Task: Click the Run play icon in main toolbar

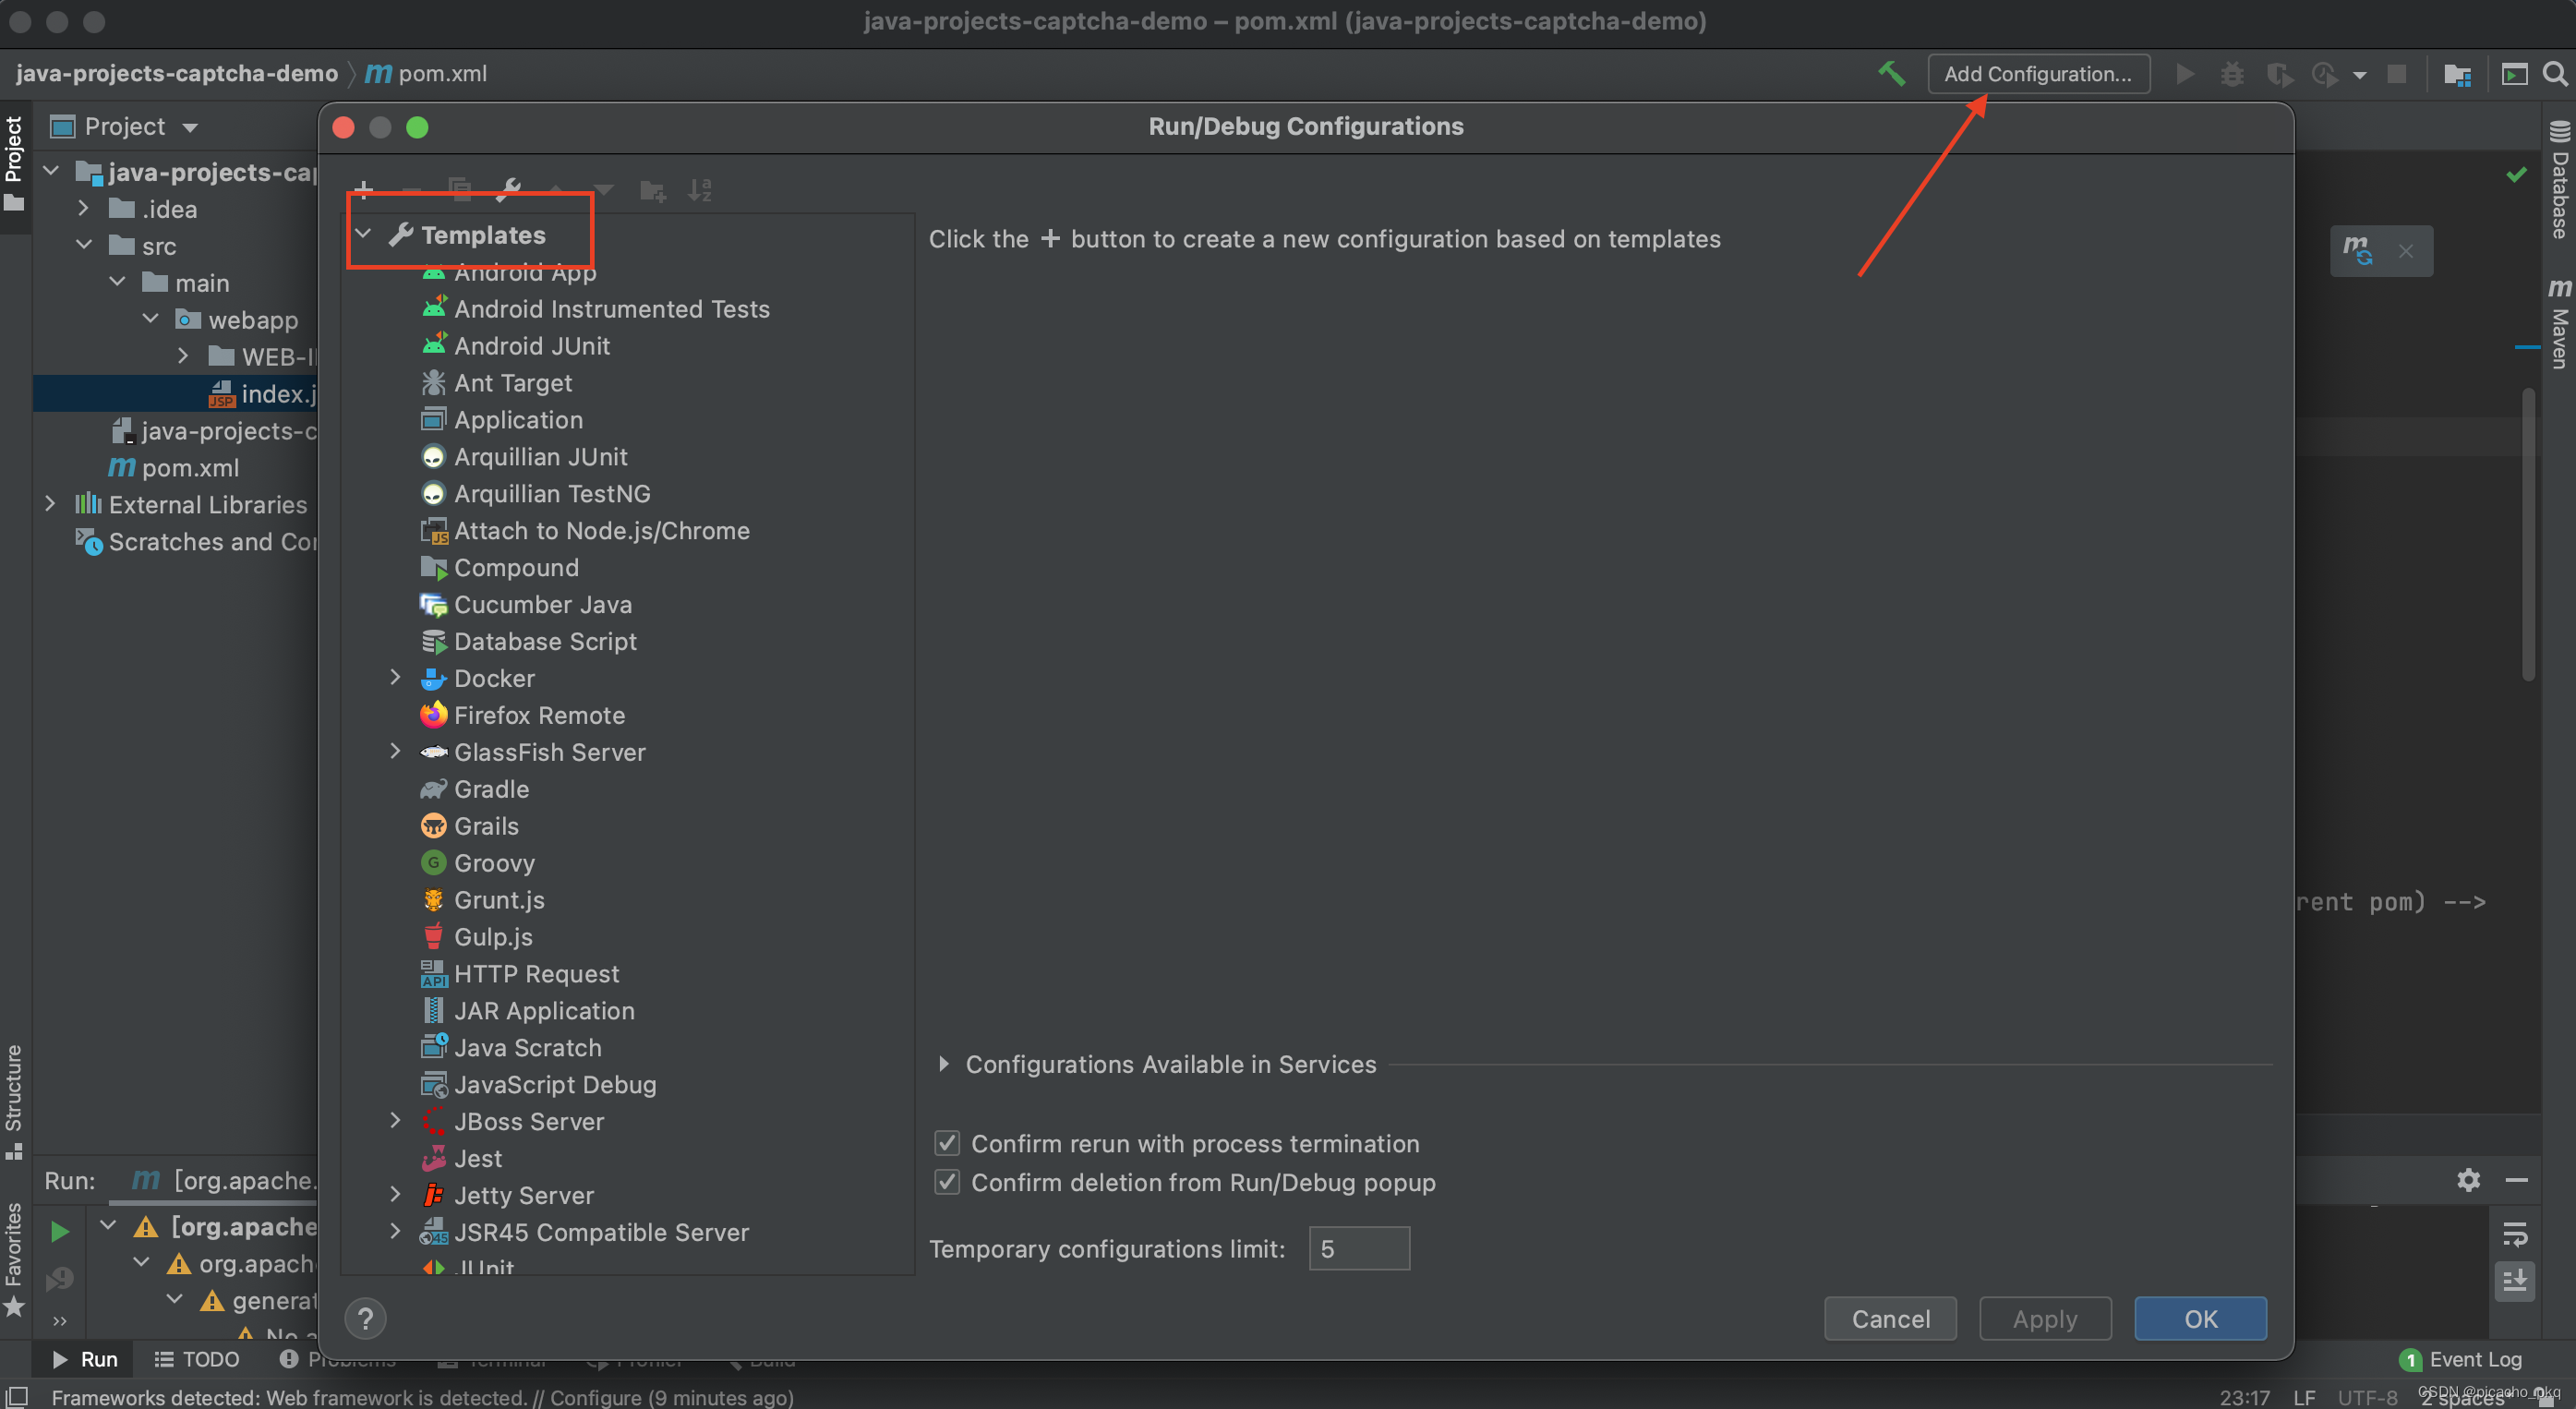Action: pyautogui.click(x=2185, y=74)
